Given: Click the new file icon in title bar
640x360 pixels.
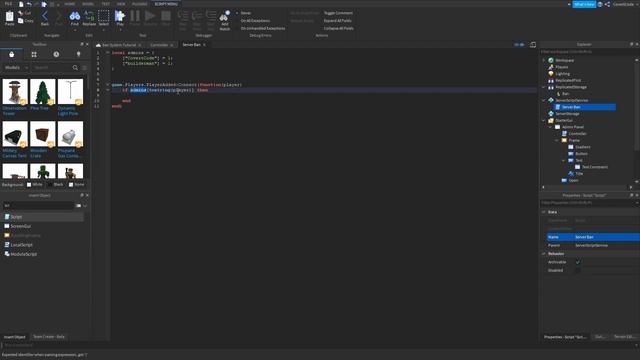Looking at the screenshot, I should pos(21,4).
